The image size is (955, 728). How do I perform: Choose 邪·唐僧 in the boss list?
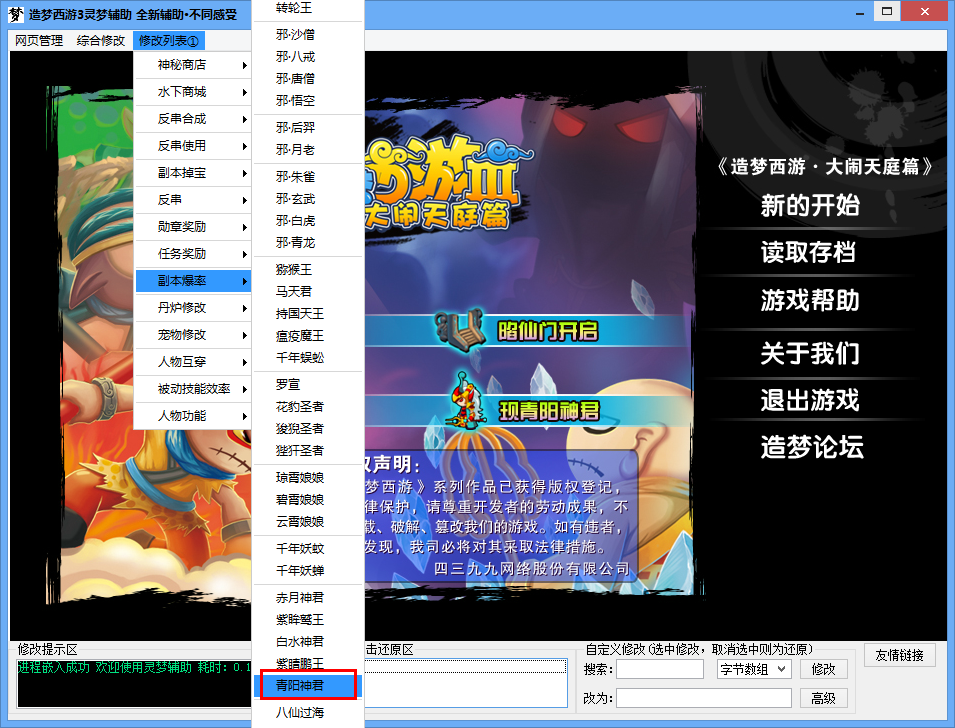[x=308, y=79]
